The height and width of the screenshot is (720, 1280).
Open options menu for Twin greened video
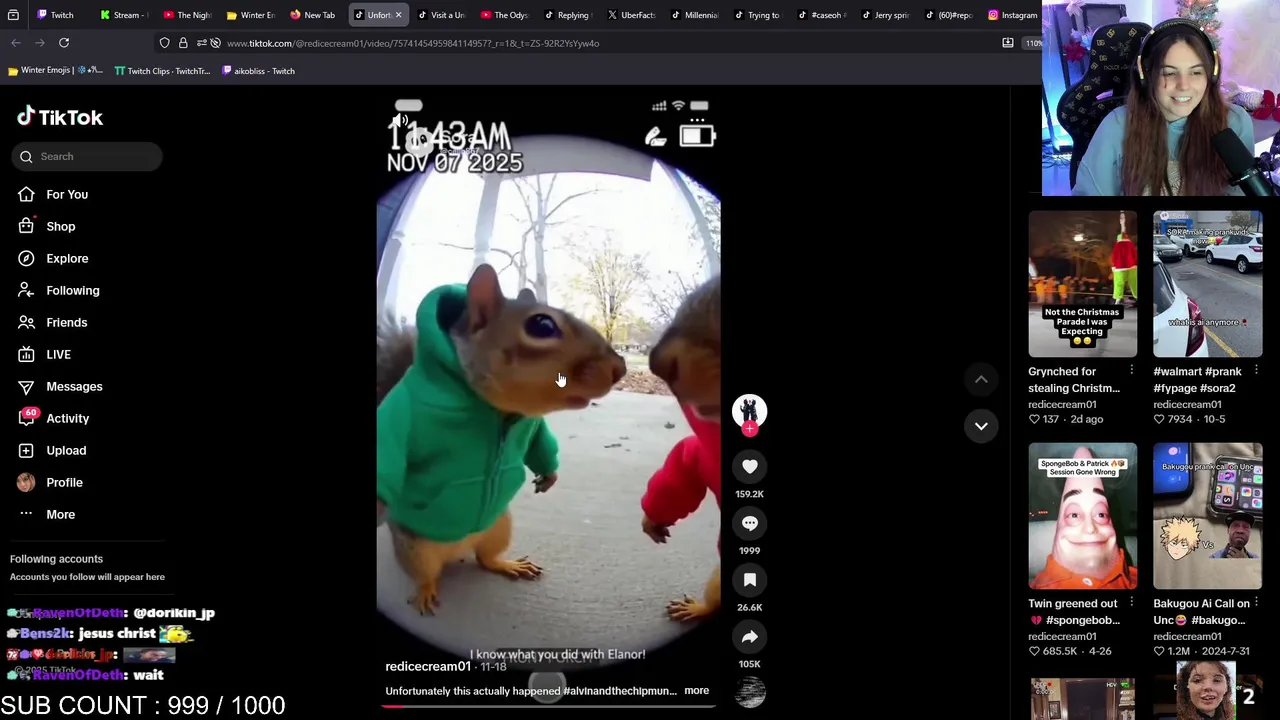(1131, 603)
